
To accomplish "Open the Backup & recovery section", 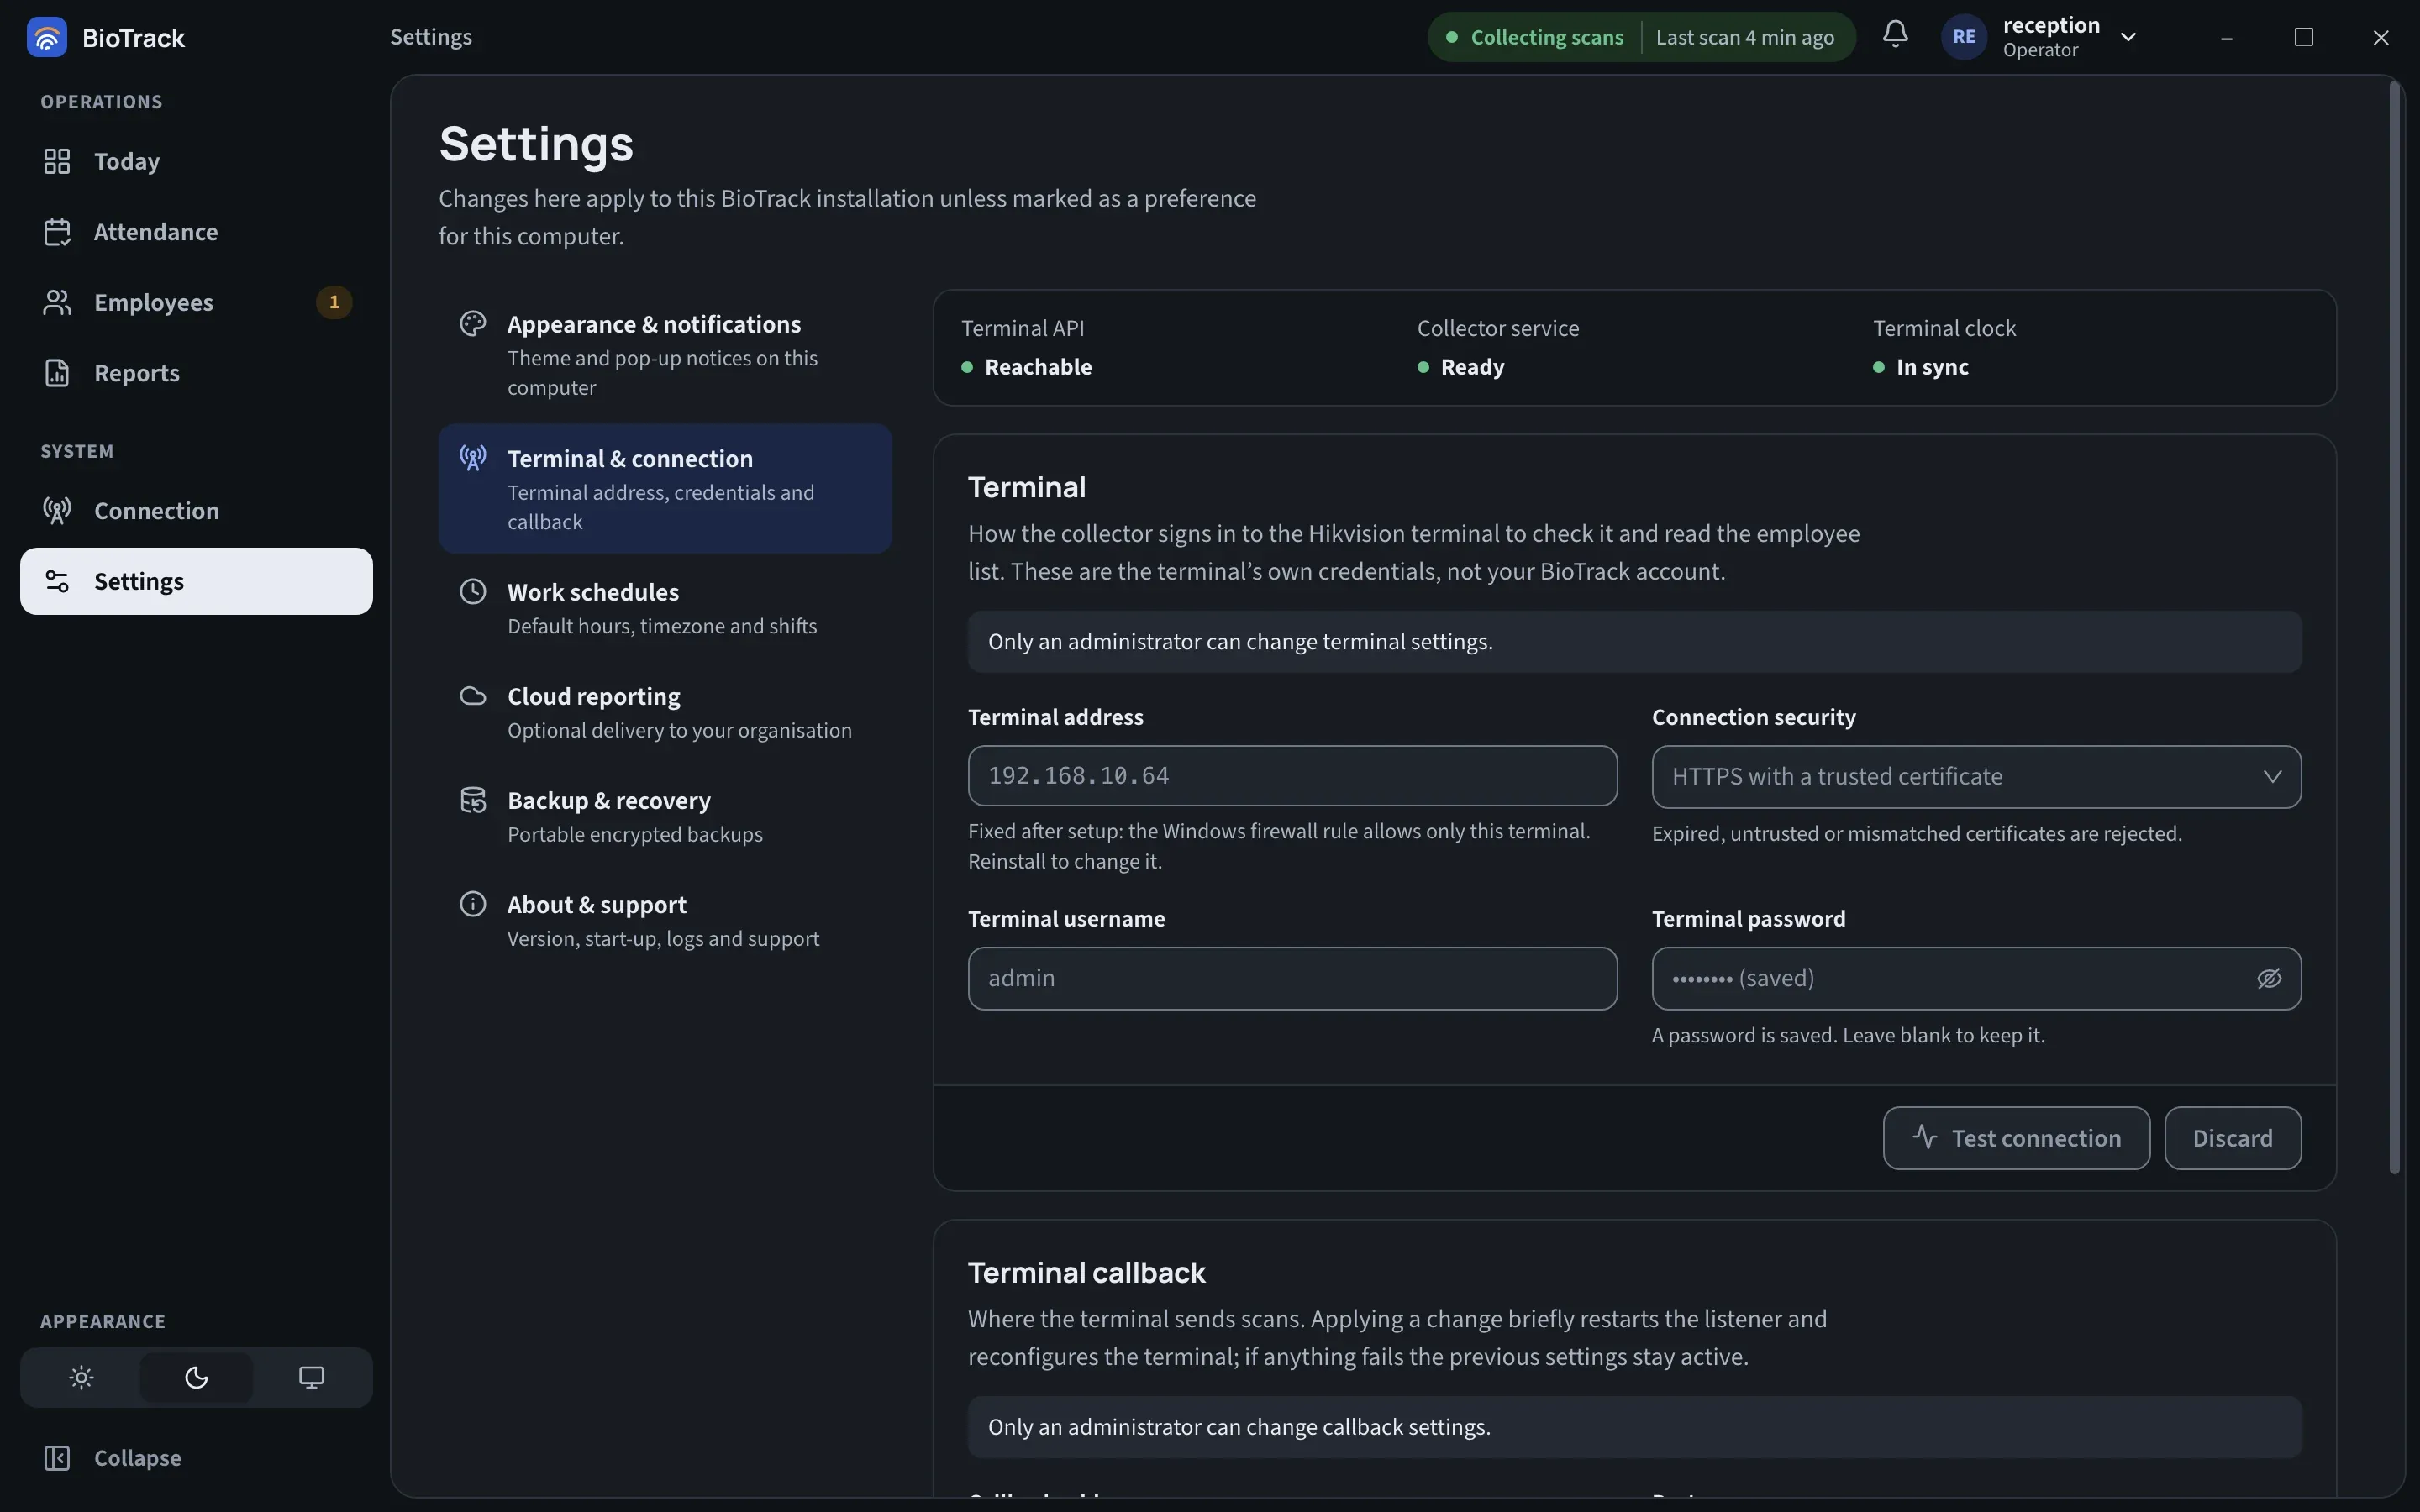I will tap(665, 816).
